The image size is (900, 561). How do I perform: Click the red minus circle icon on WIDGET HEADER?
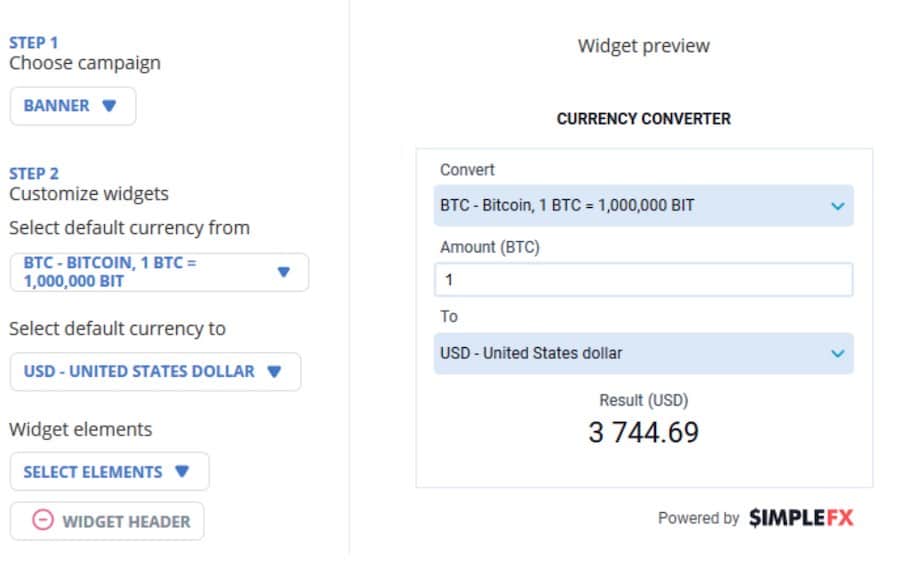43,521
